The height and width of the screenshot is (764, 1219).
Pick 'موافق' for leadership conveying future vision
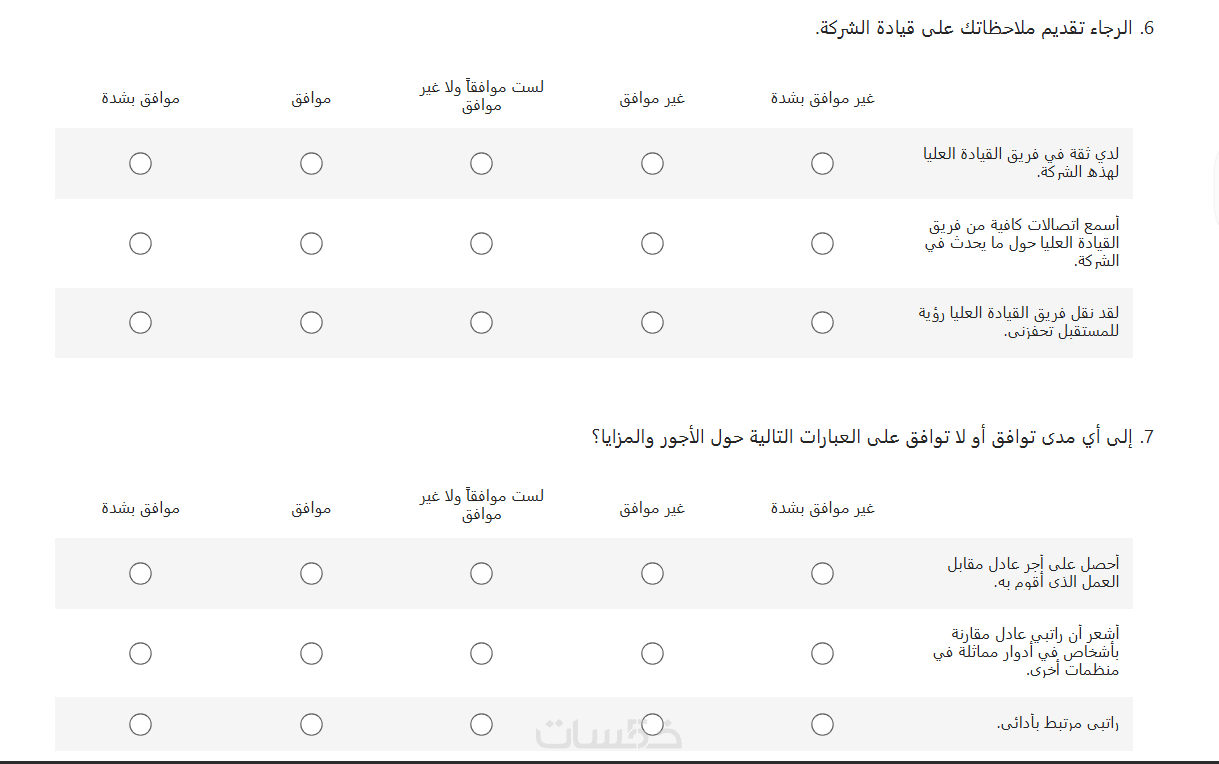pos(311,322)
